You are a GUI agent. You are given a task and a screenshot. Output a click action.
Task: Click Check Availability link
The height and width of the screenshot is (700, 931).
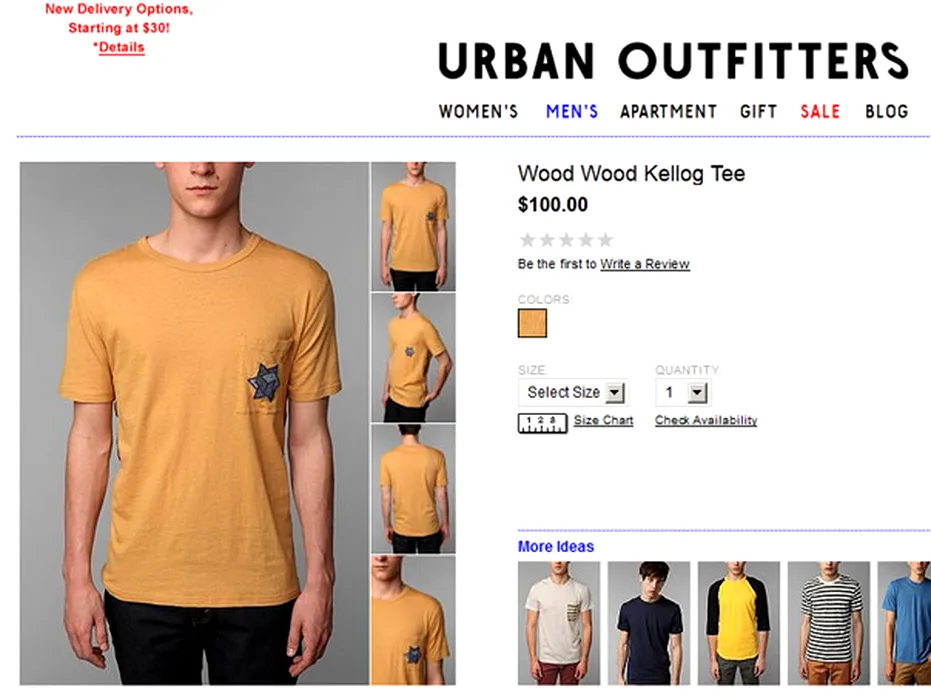pyautogui.click(x=706, y=420)
